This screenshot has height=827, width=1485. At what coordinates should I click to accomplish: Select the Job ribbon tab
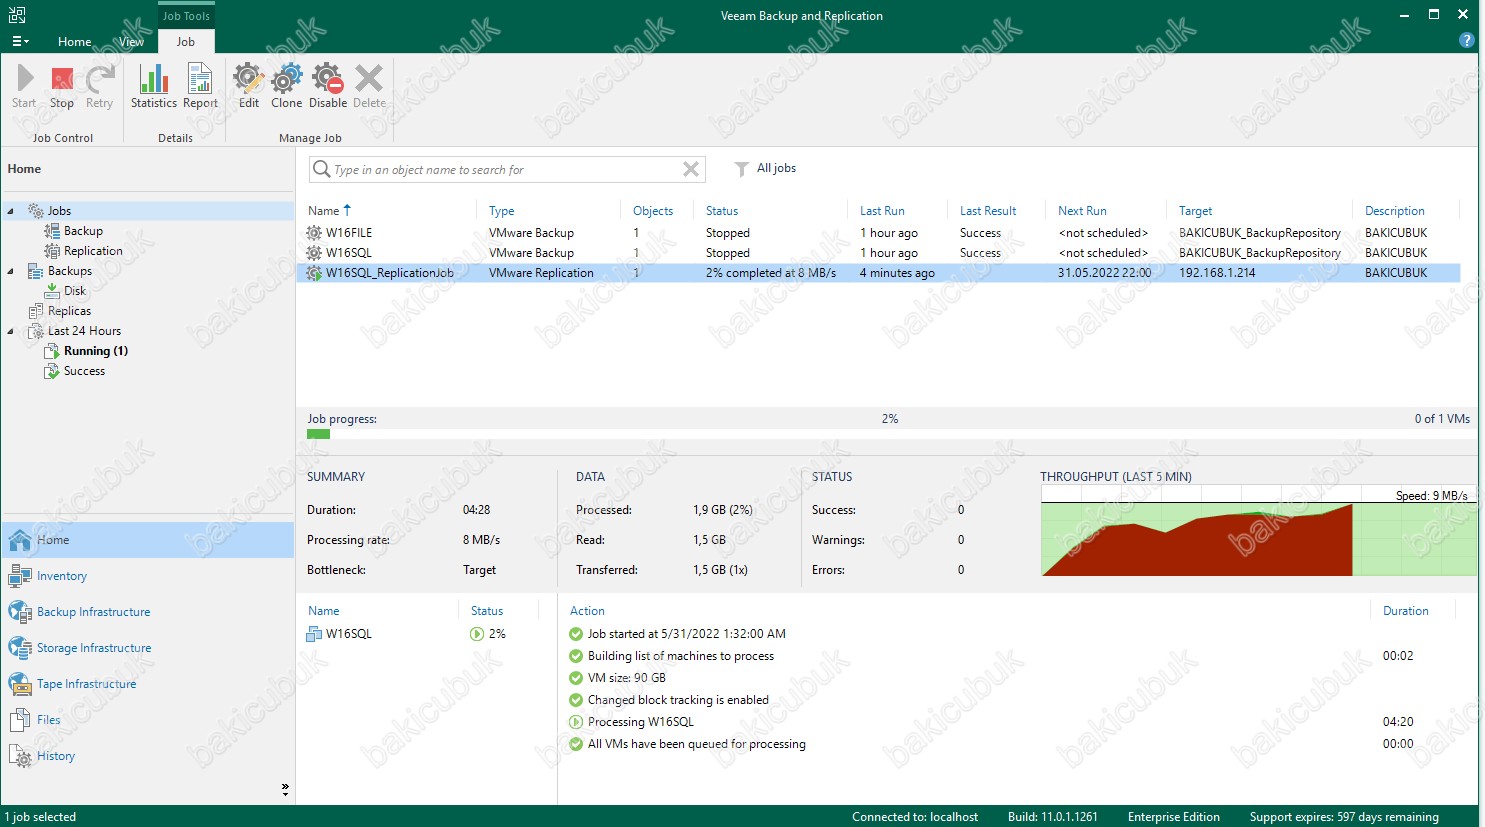click(x=186, y=42)
